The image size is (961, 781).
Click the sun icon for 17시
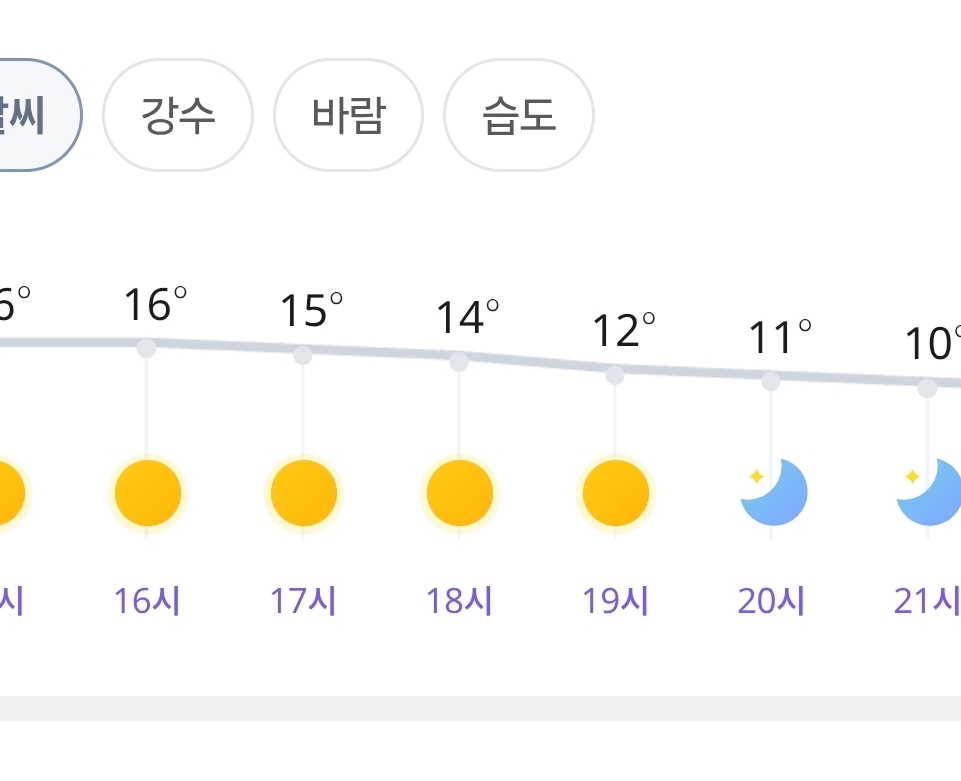pyautogui.click(x=303, y=494)
